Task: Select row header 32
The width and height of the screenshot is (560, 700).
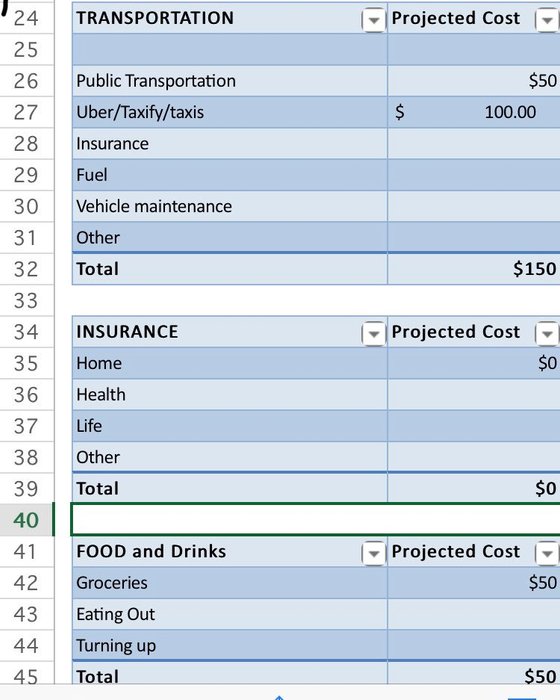Action: pyautogui.click(x=26, y=269)
